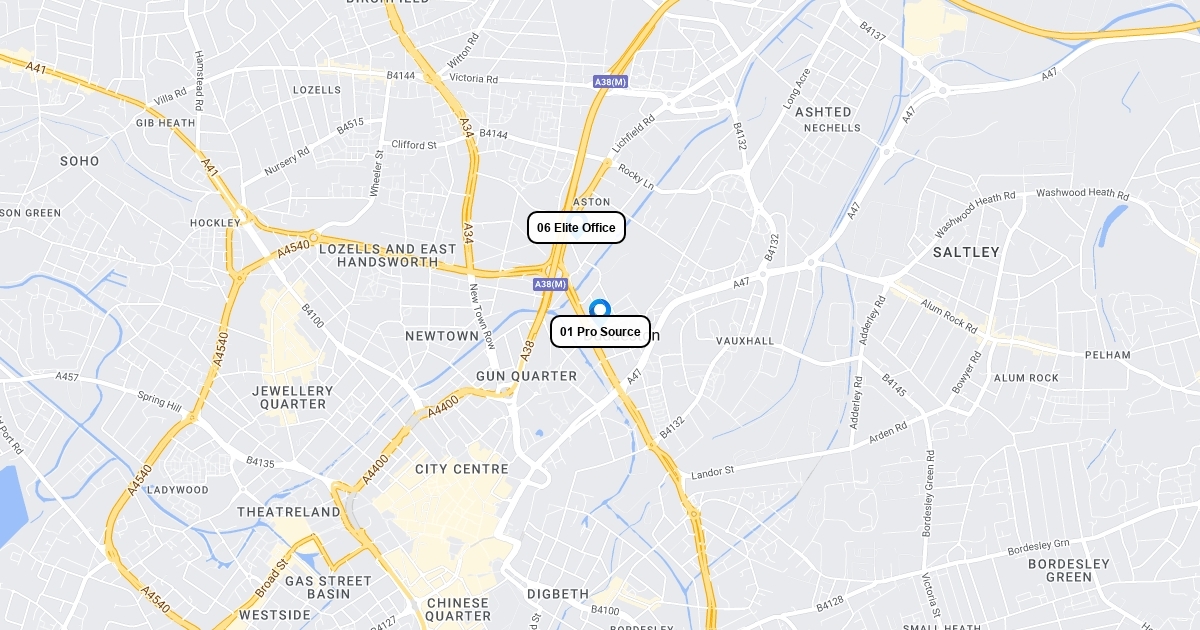Select the 06 Elite Office map label

(577, 228)
